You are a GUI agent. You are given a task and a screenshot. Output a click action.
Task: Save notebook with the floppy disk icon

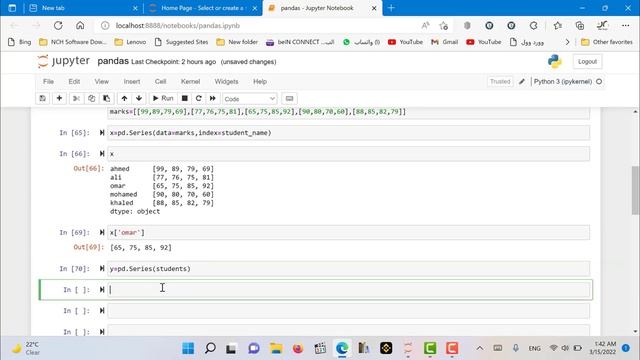pyautogui.click(x=42, y=98)
